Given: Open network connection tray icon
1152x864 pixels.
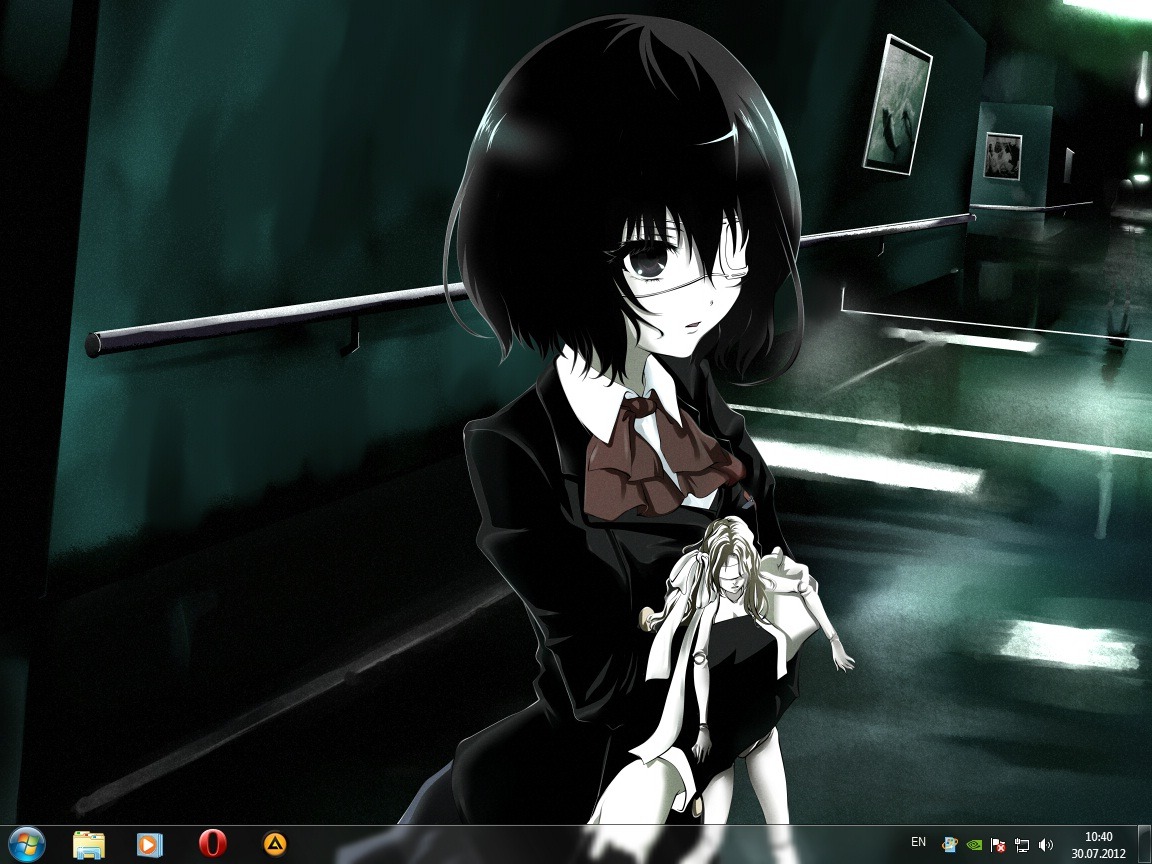Looking at the screenshot, I should pos(1022,845).
